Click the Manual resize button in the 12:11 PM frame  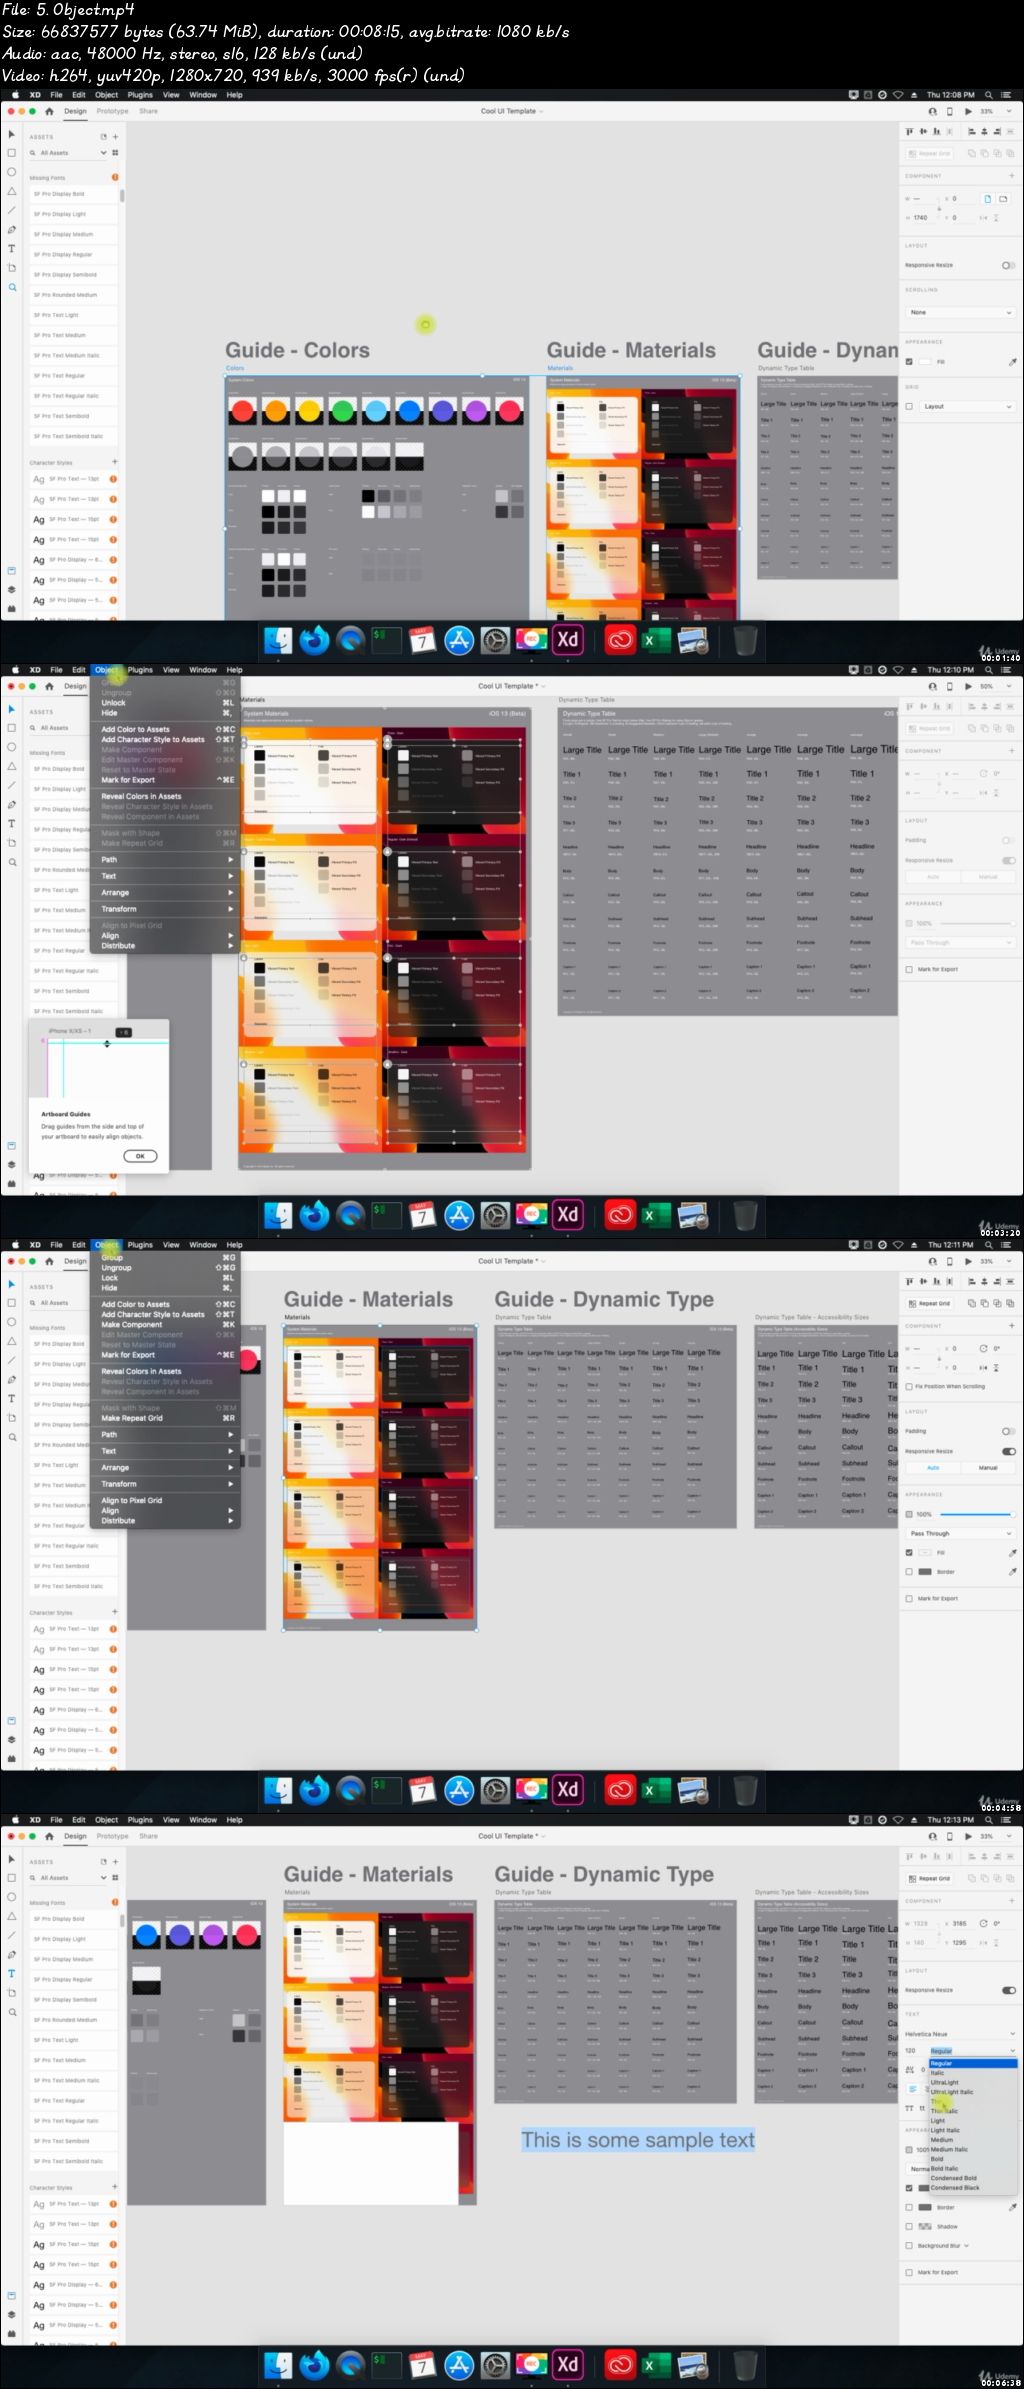pyautogui.click(x=988, y=1468)
